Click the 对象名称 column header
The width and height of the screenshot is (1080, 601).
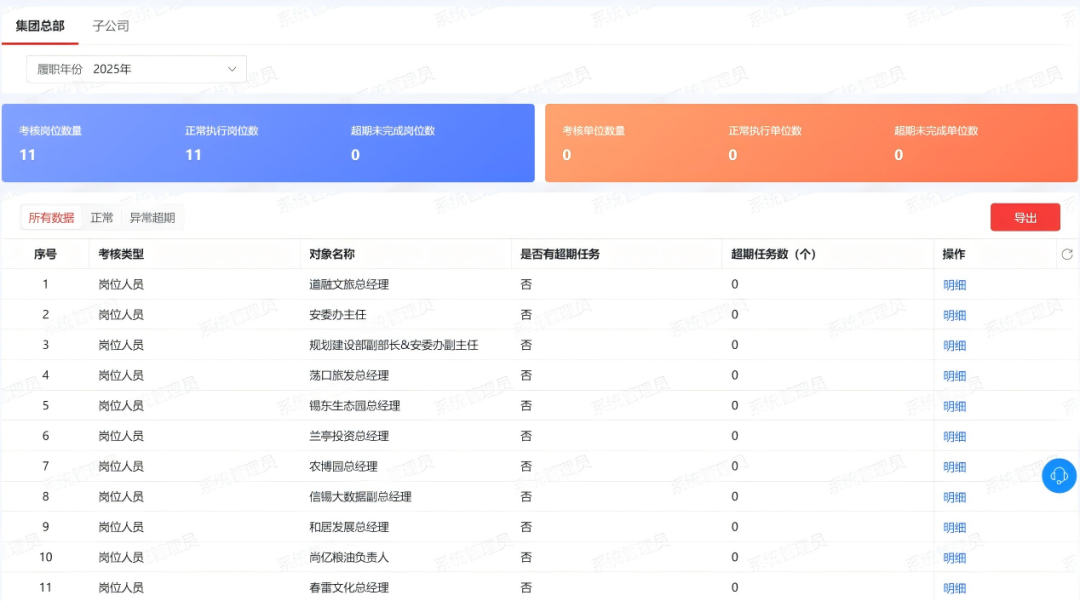coord(332,255)
